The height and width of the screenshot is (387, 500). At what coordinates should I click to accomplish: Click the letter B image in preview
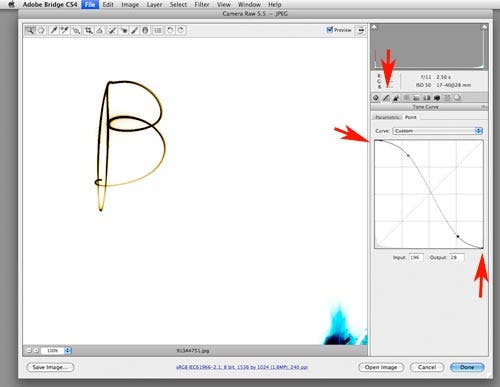[130, 146]
